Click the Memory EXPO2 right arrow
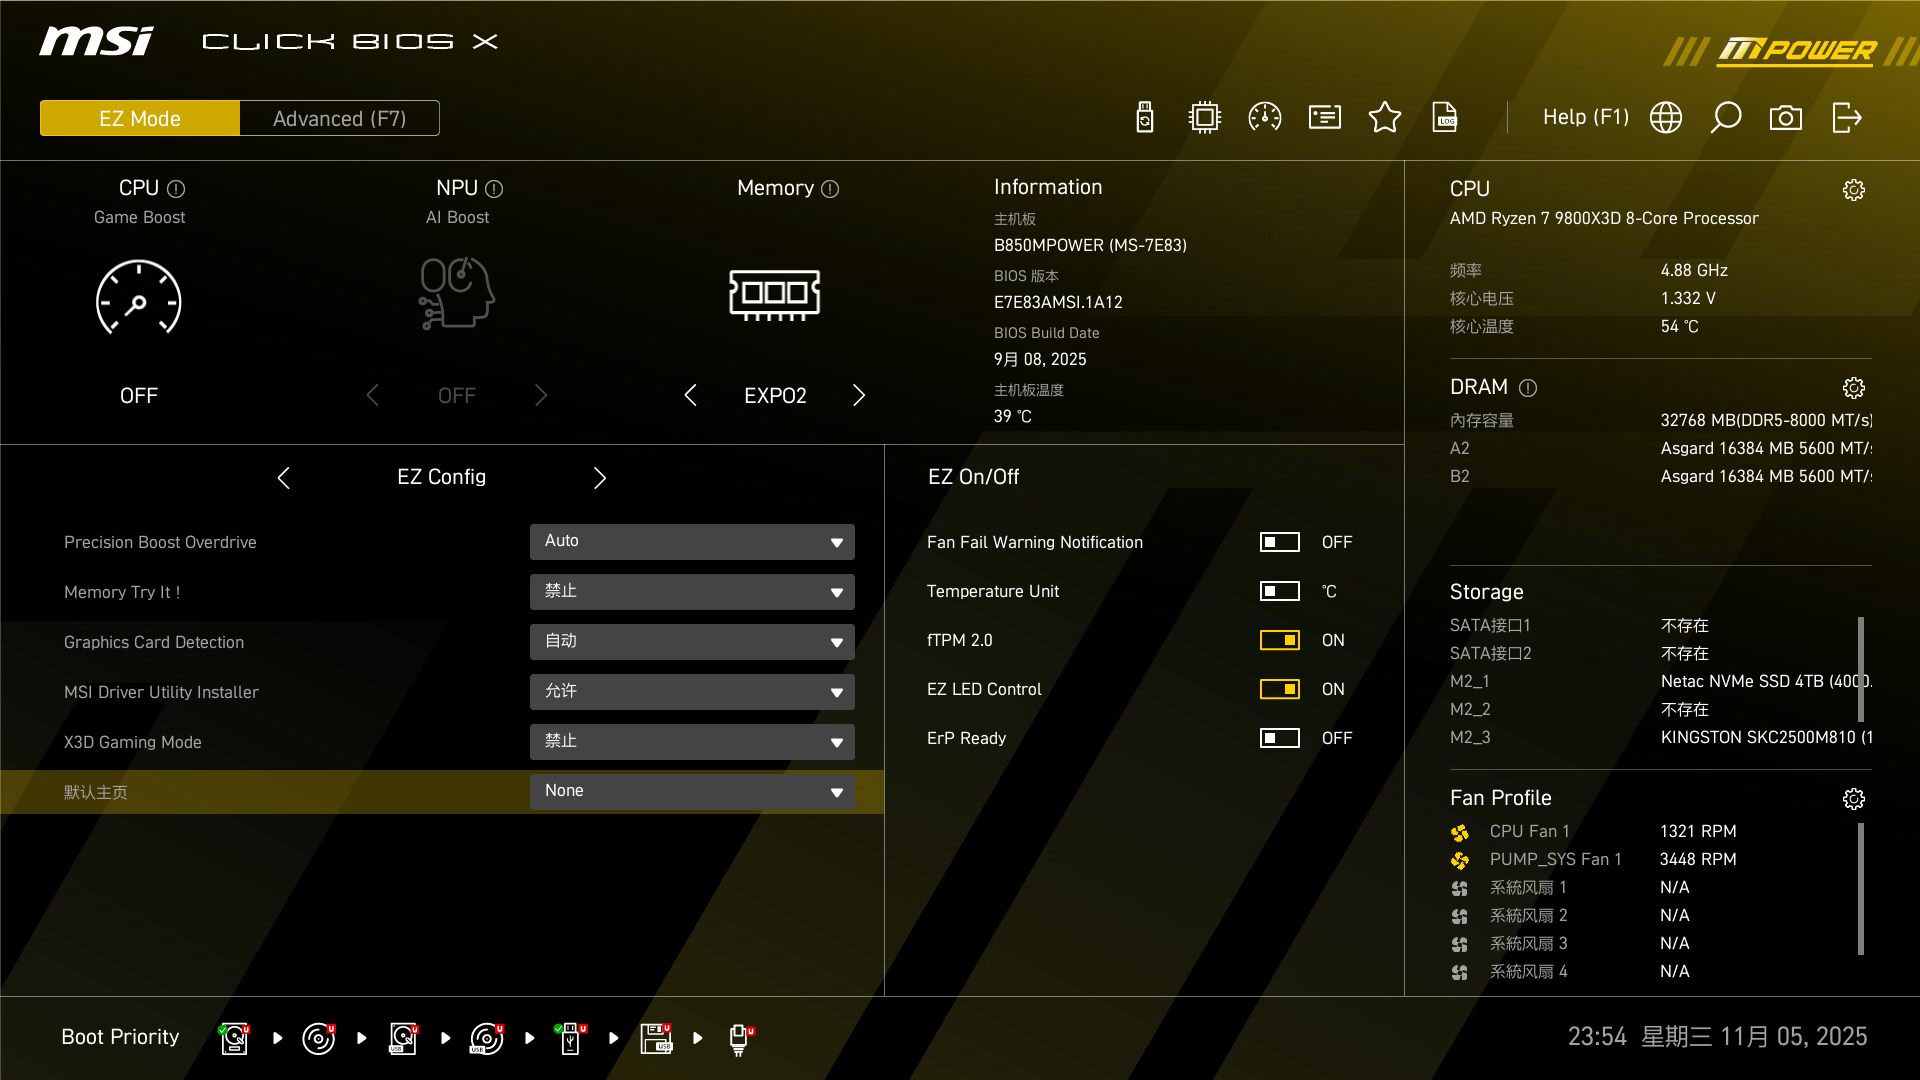 point(858,395)
